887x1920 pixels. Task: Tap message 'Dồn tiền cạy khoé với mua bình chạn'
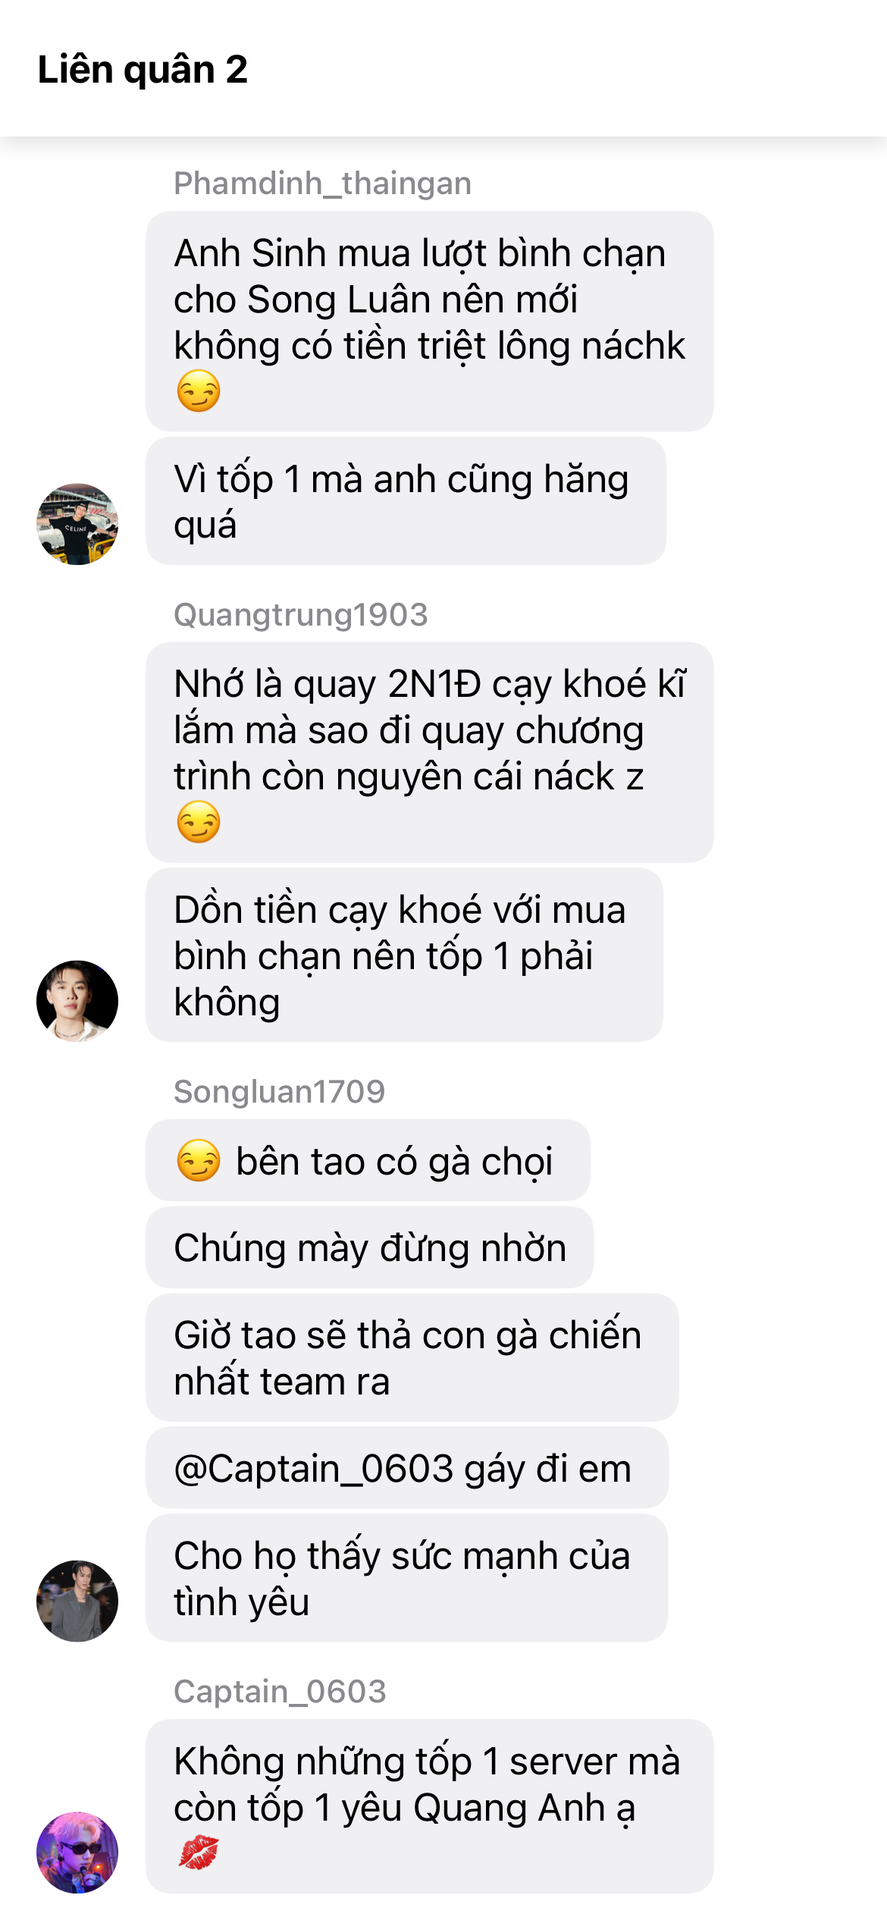coord(405,955)
